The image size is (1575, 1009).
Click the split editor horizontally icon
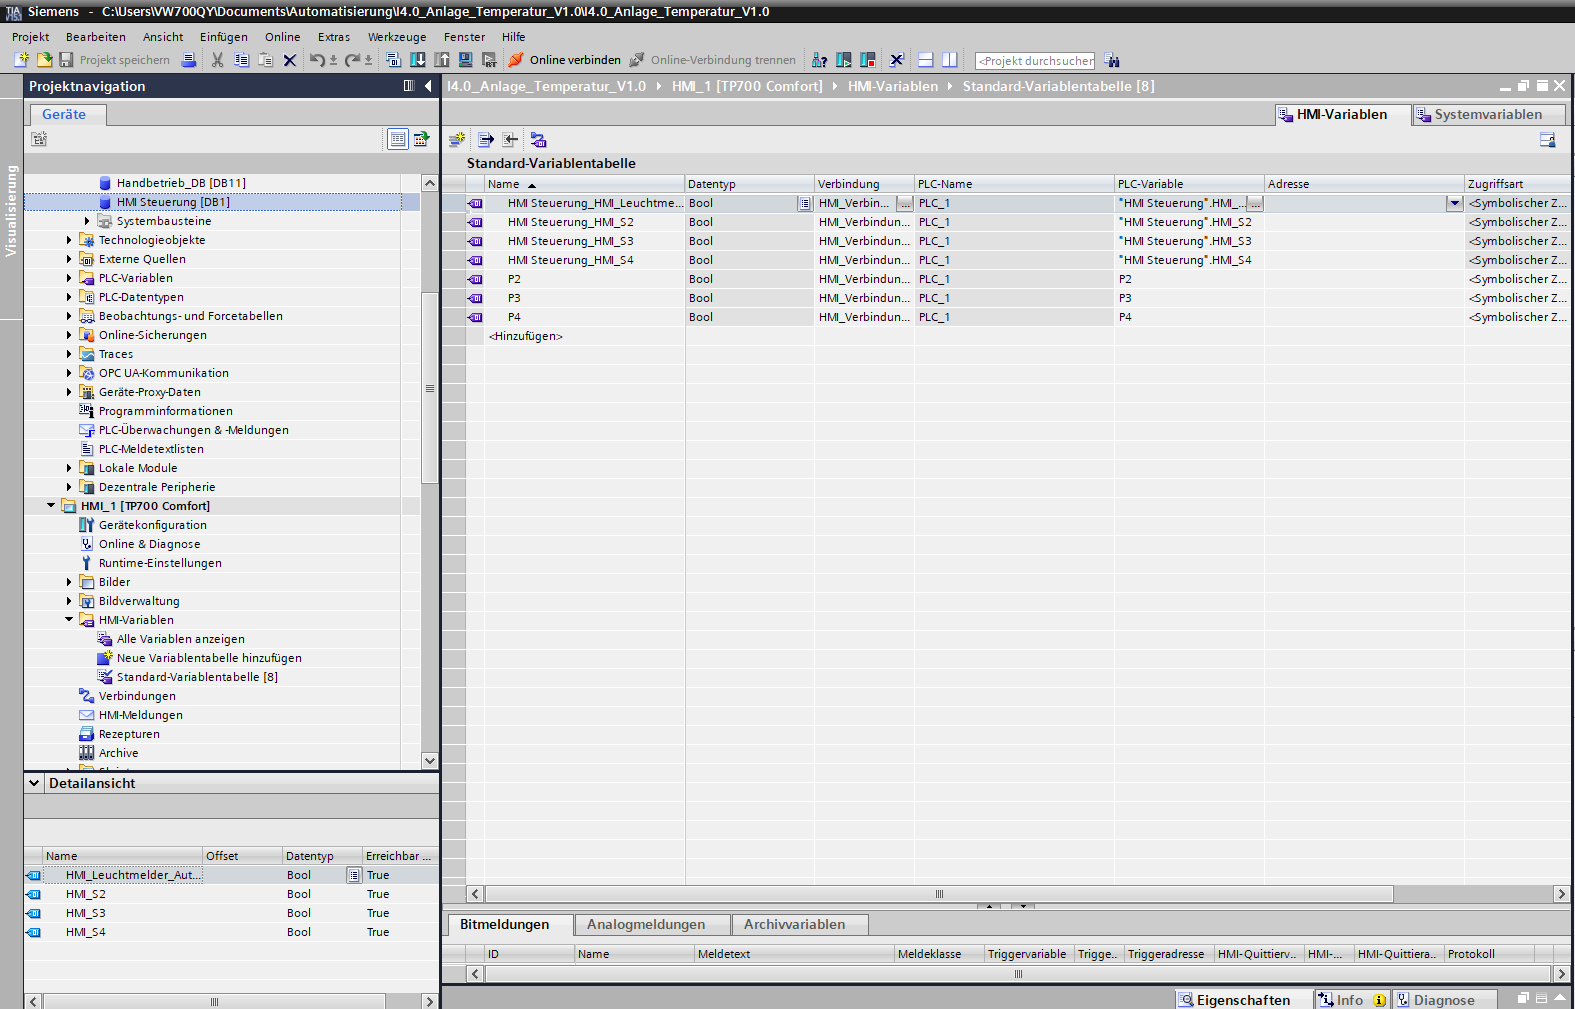(926, 60)
